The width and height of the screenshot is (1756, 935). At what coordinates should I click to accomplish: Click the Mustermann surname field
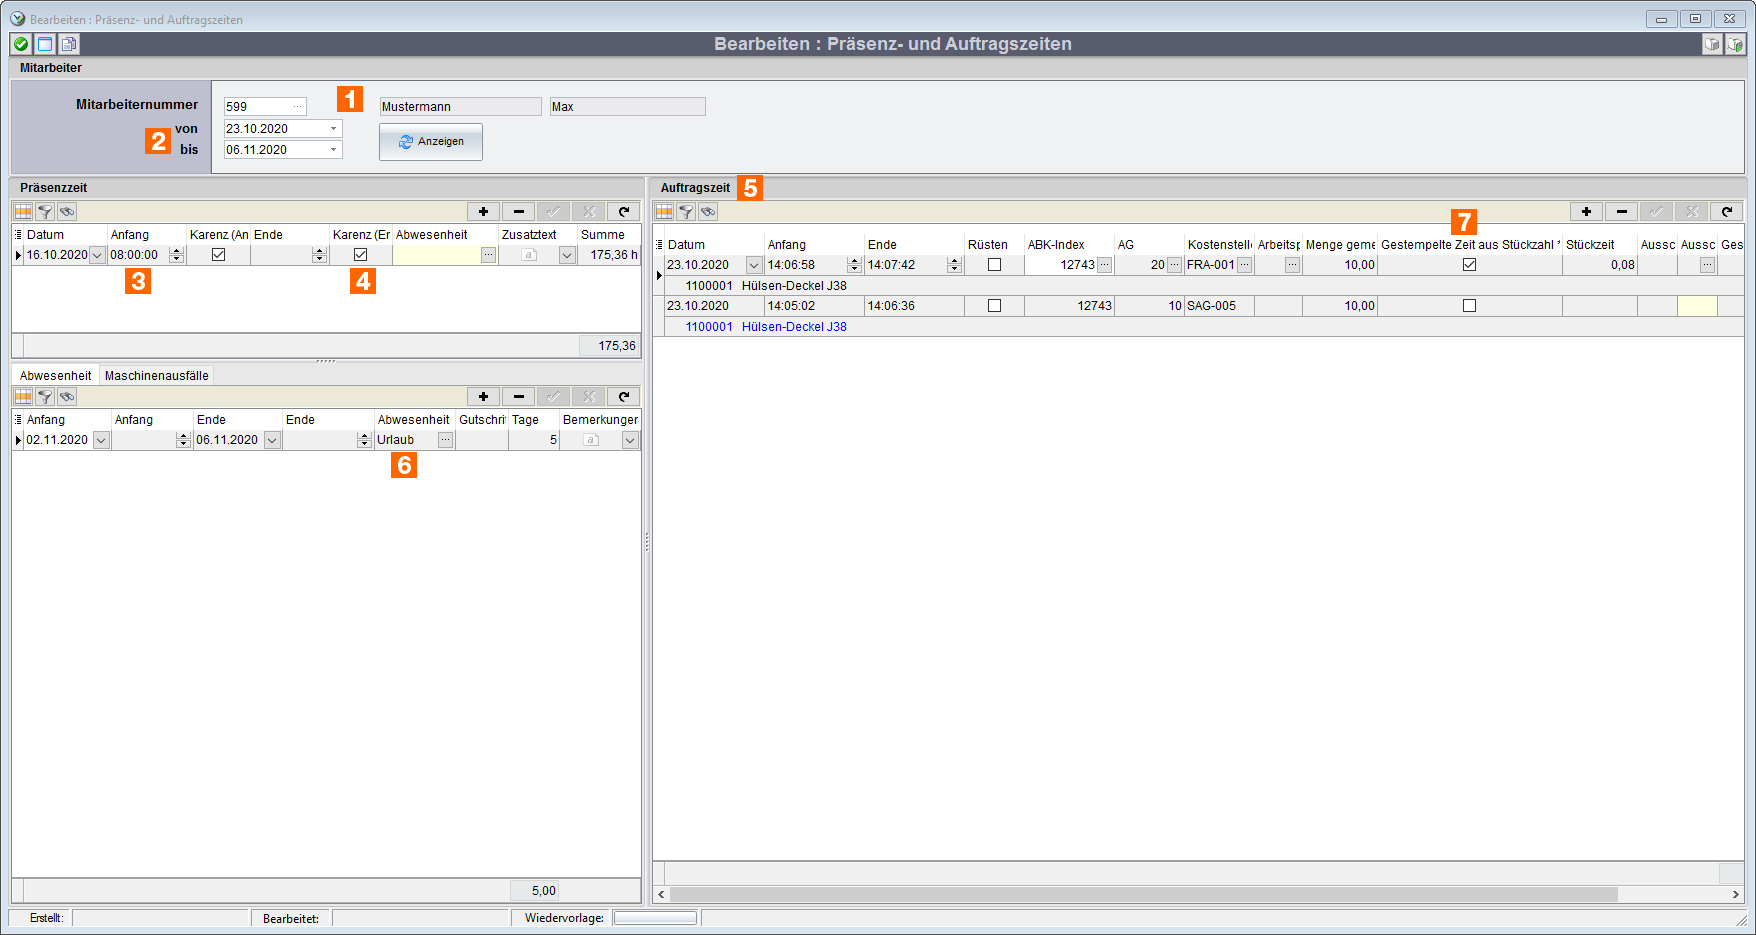click(460, 107)
